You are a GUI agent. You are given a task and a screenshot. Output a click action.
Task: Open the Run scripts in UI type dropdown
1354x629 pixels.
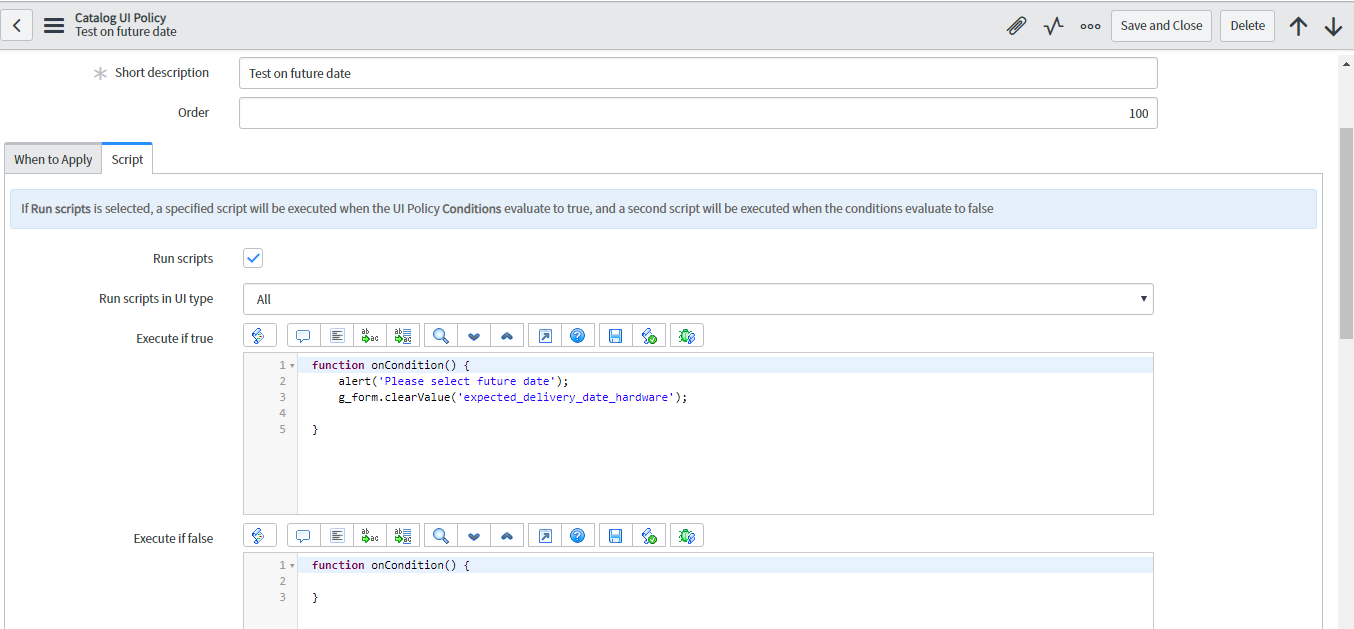698,299
